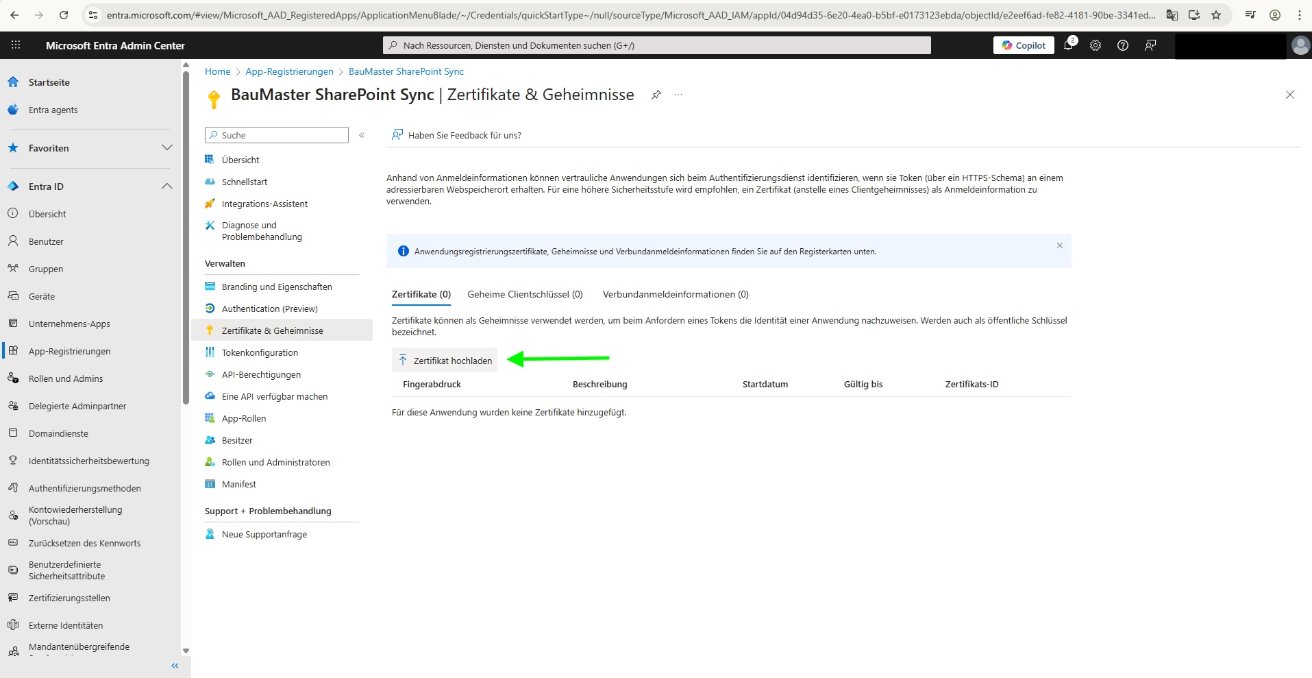The height and width of the screenshot is (678, 1312).
Task: Collapse the left navigation sidebar
Action: 174,665
